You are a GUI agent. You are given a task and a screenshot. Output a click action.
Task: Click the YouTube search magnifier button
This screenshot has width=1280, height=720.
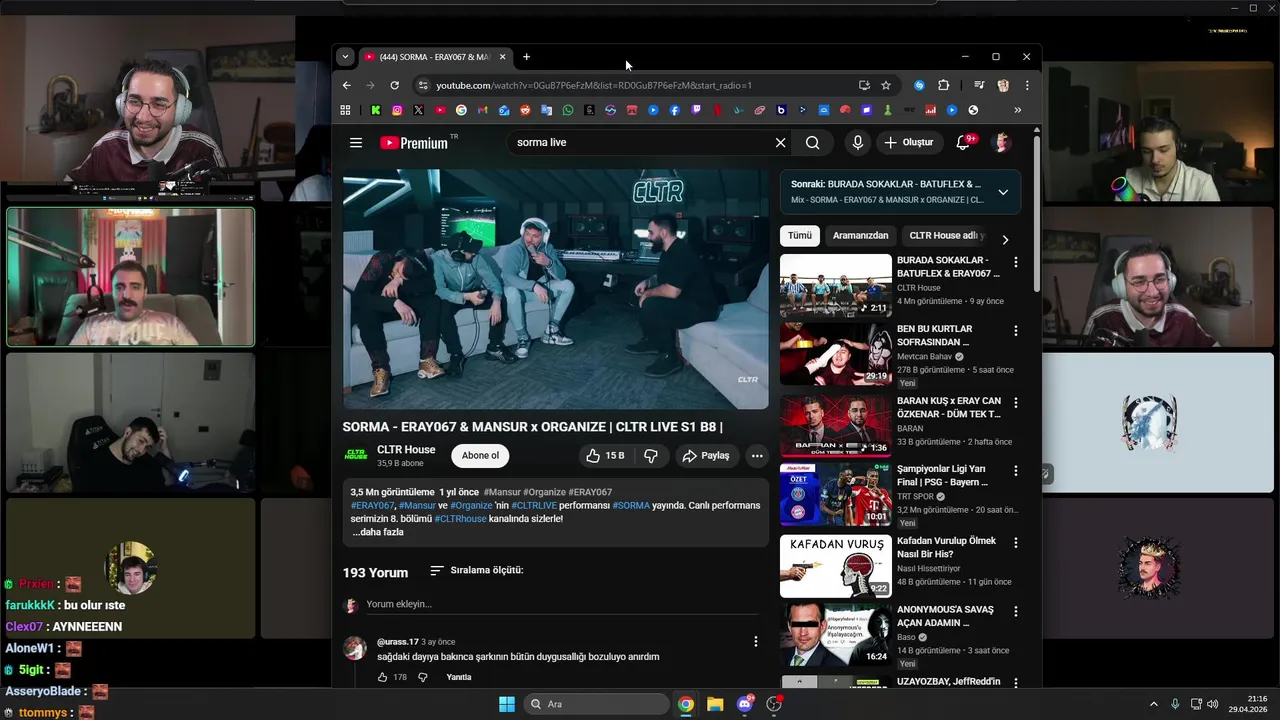coord(813,143)
